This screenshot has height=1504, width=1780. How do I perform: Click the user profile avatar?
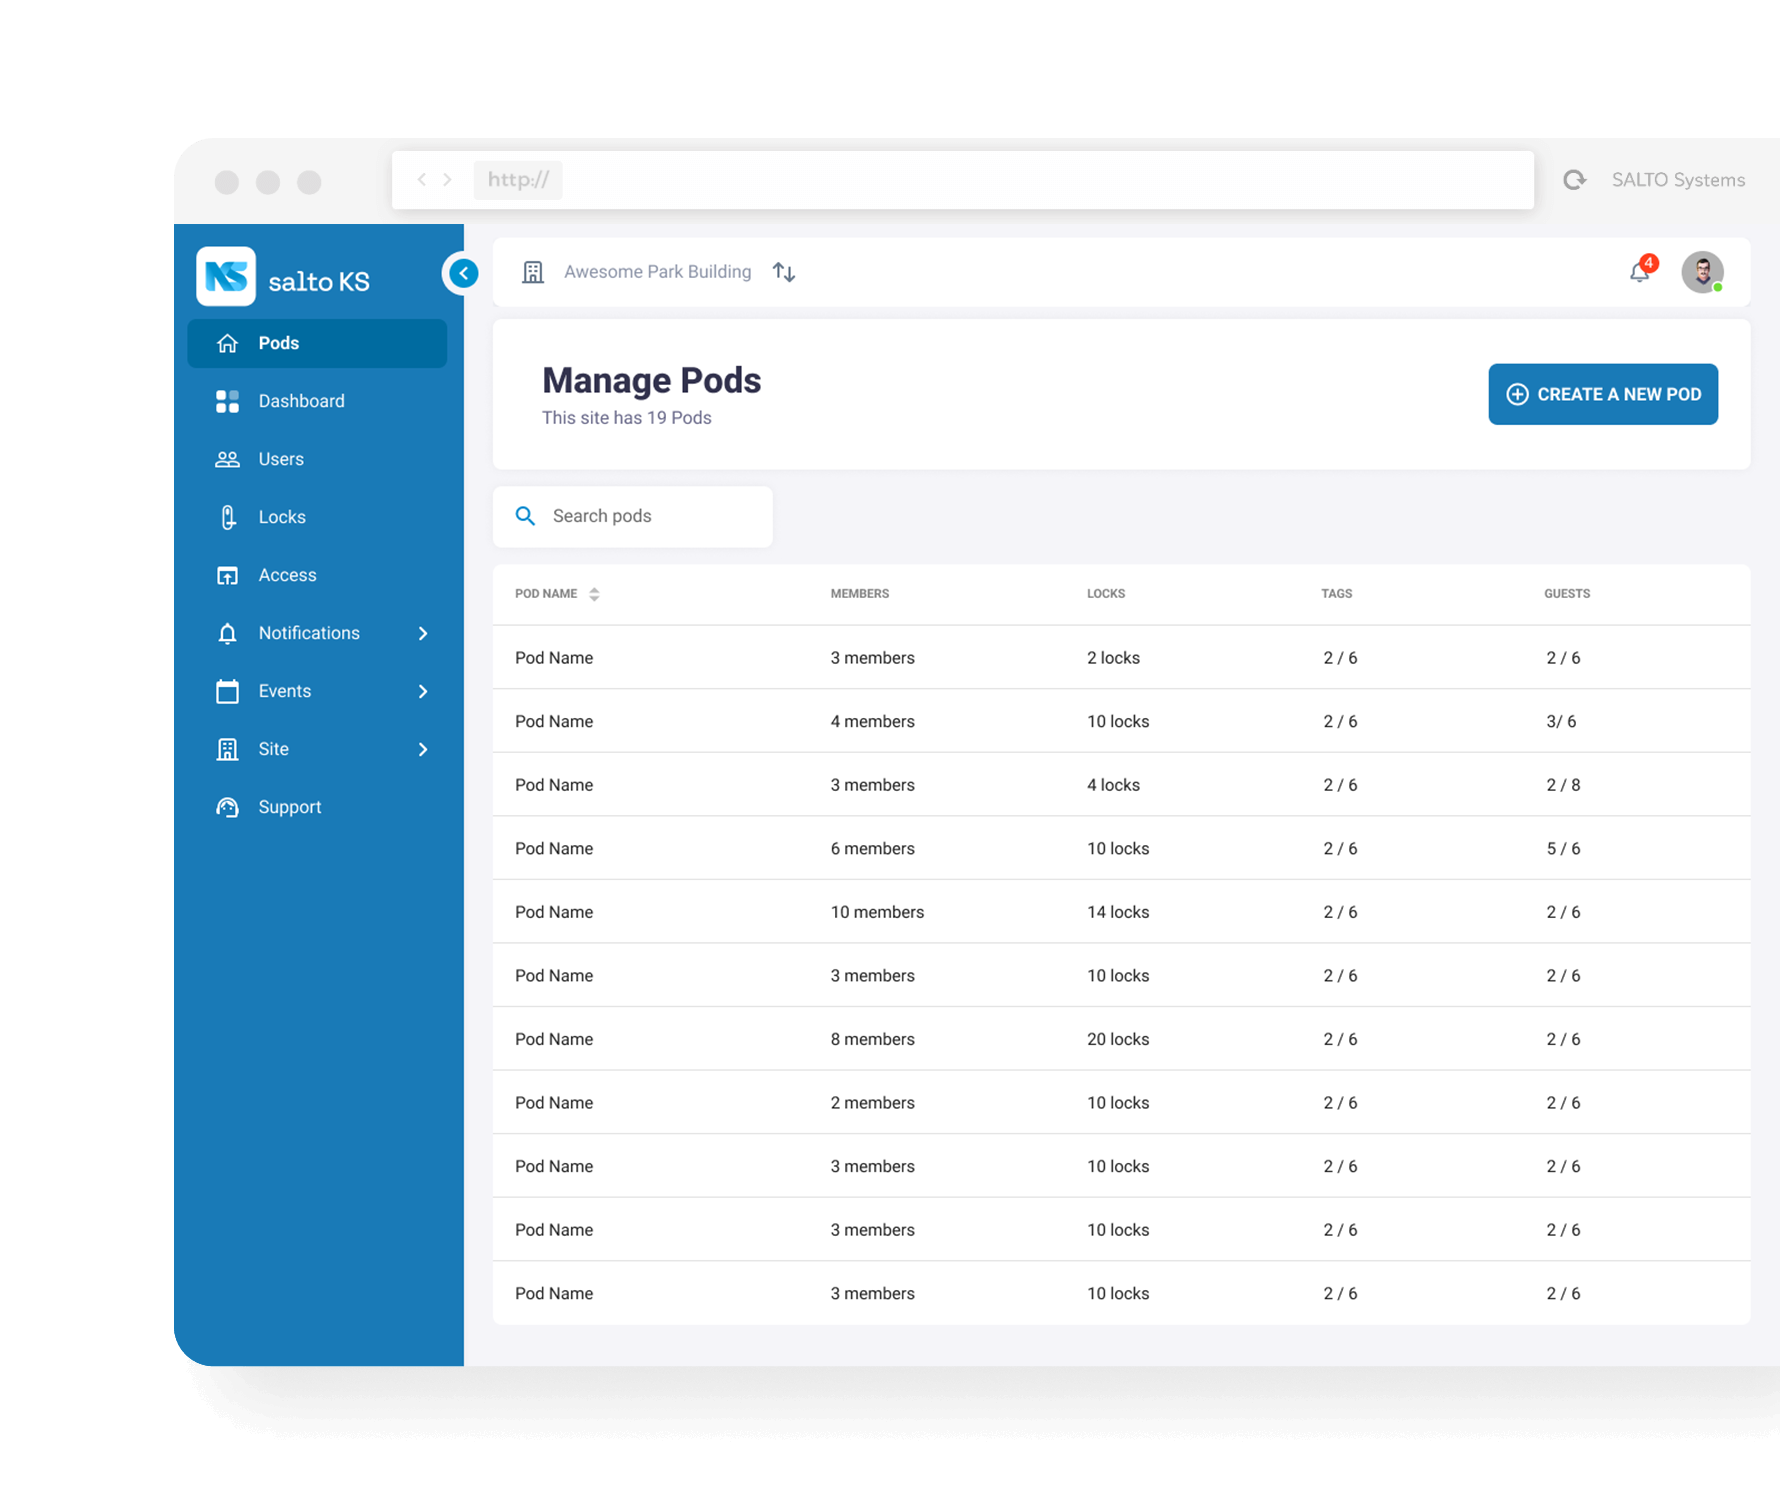(x=1701, y=272)
